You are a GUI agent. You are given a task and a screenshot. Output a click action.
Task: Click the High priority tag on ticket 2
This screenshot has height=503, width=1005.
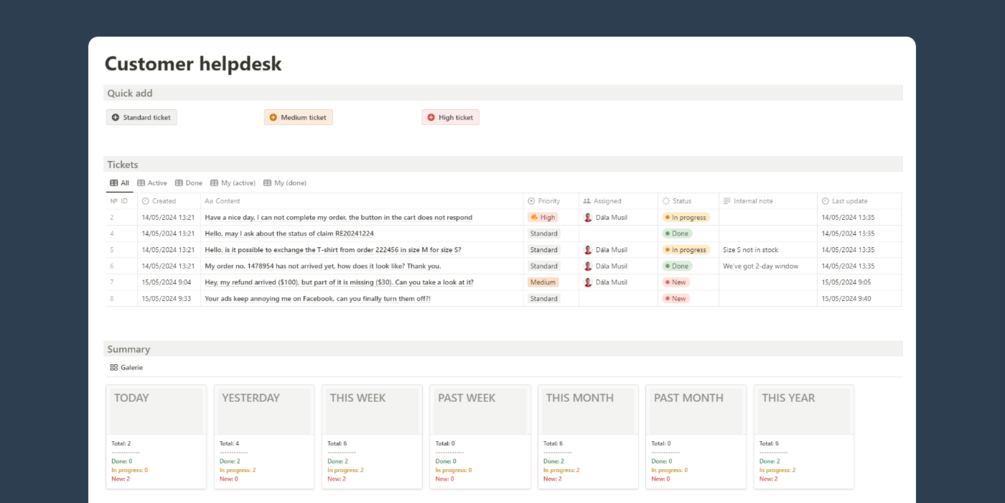[x=543, y=217]
